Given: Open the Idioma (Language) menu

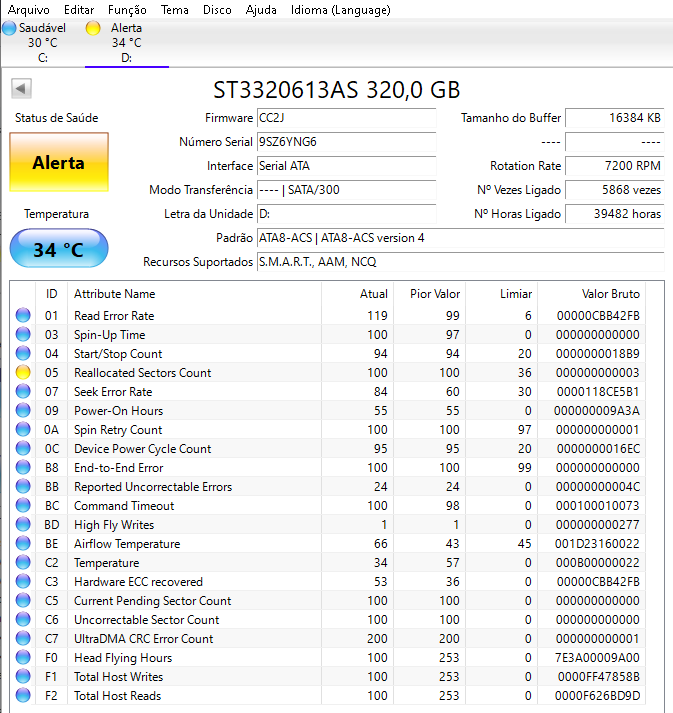Looking at the screenshot, I should coord(341,10).
